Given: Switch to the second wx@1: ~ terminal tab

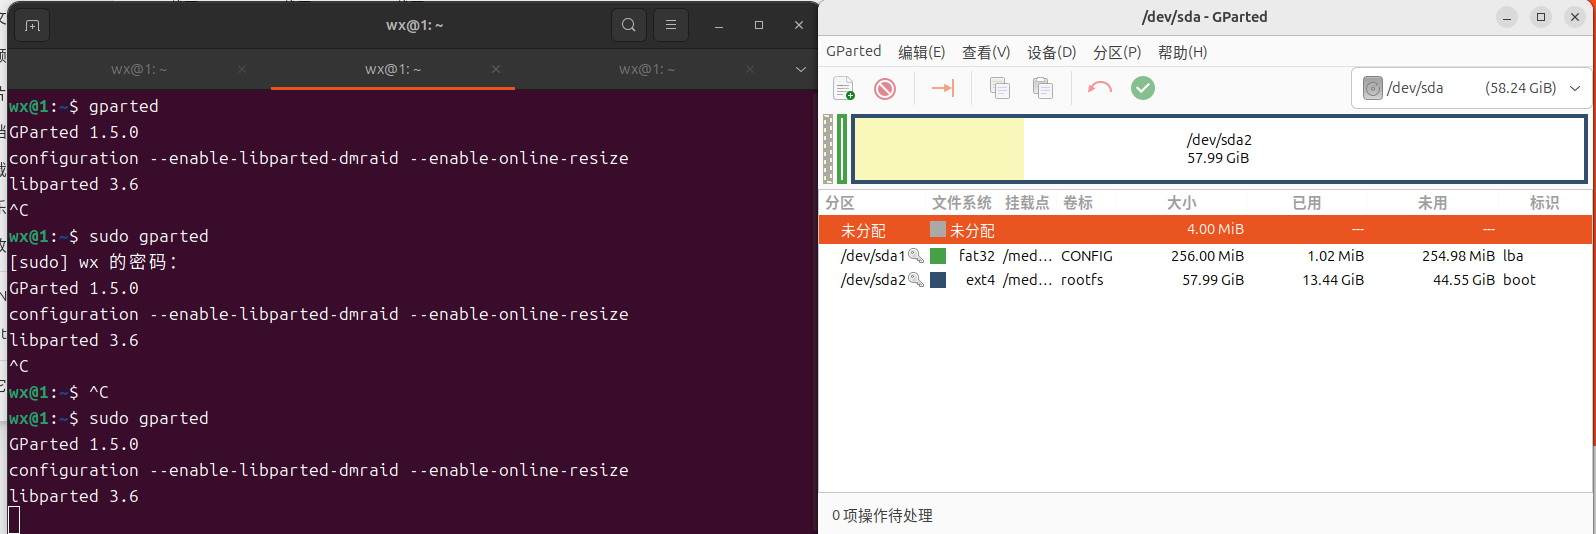Looking at the screenshot, I should coord(393,69).
